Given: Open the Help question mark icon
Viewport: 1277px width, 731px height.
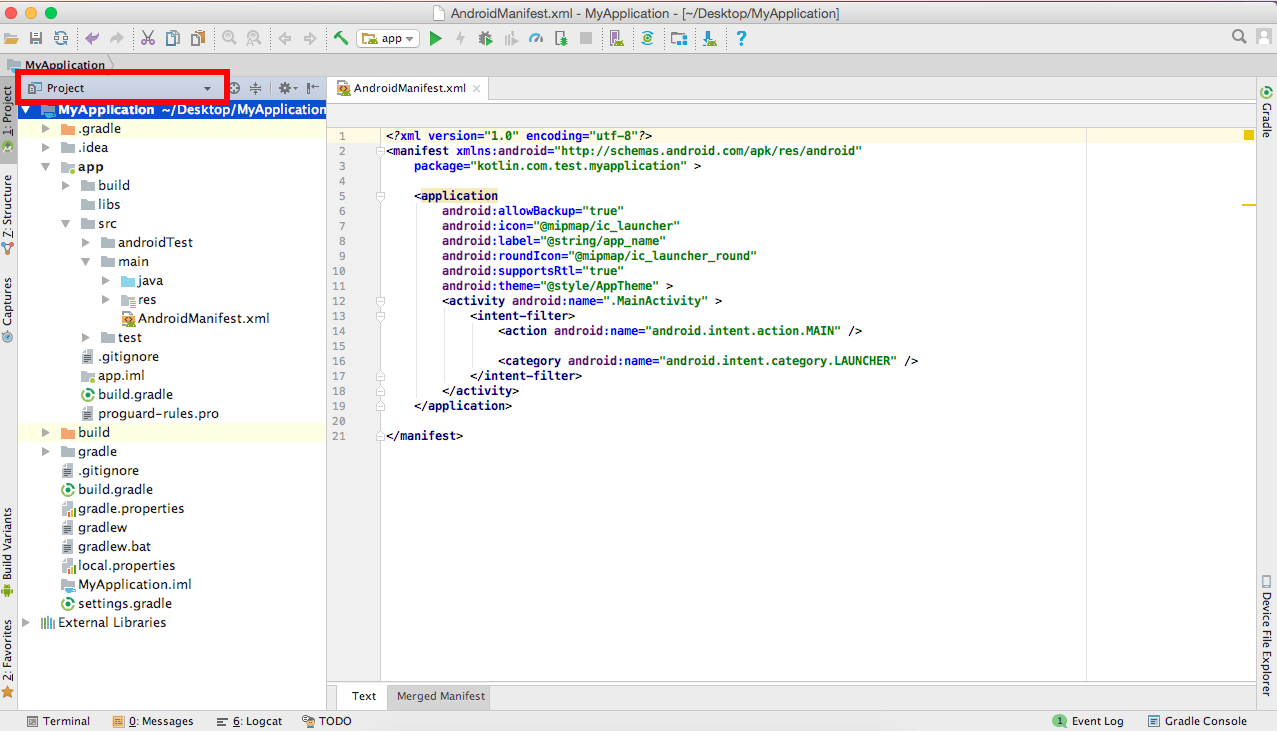Looking at the screenshot, I should tap(741, 38).
